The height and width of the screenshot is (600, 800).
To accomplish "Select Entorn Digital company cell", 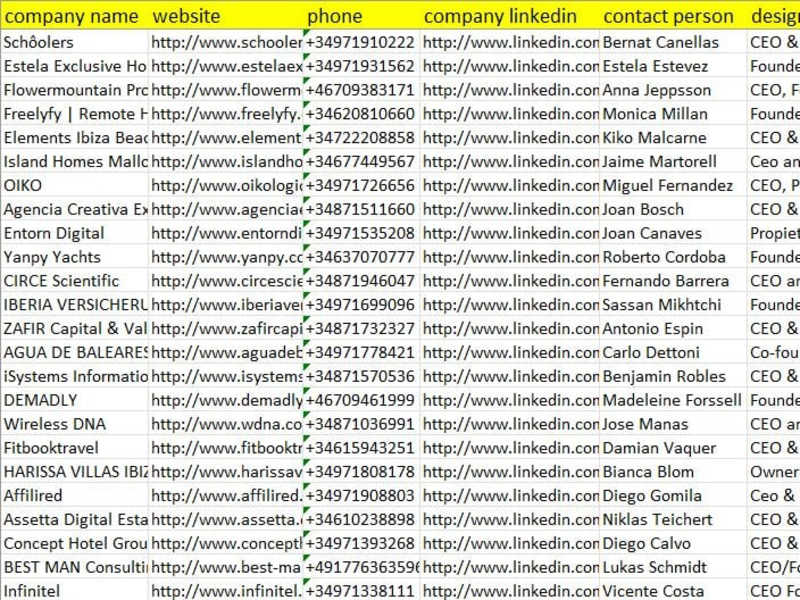I will (74, 233).
